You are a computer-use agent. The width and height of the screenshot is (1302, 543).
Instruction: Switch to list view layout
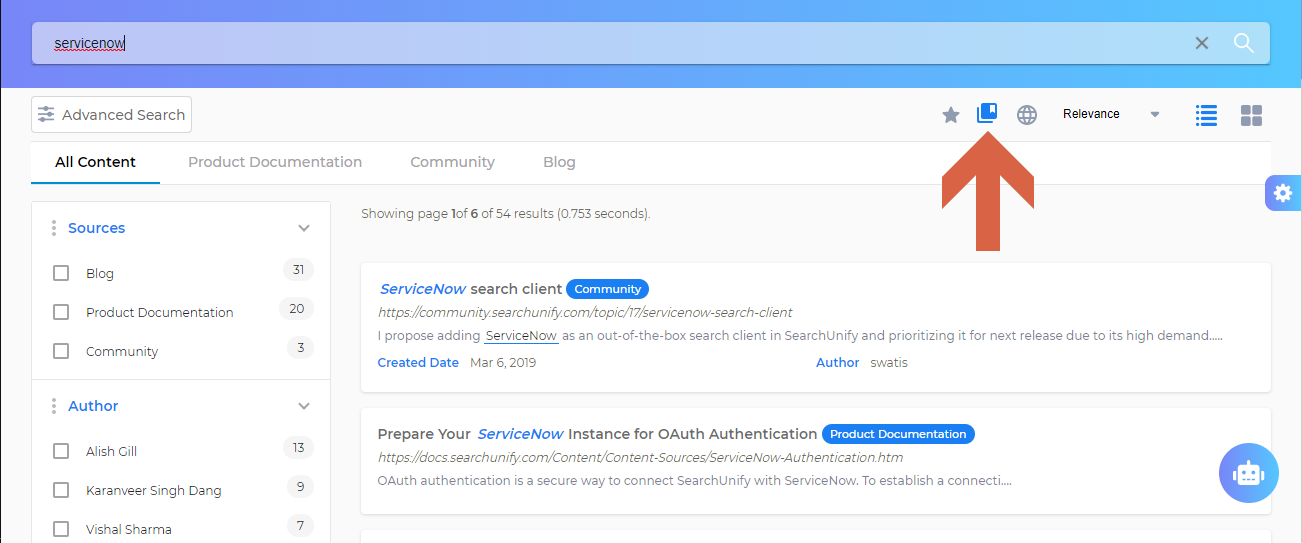pos(1207,115)
